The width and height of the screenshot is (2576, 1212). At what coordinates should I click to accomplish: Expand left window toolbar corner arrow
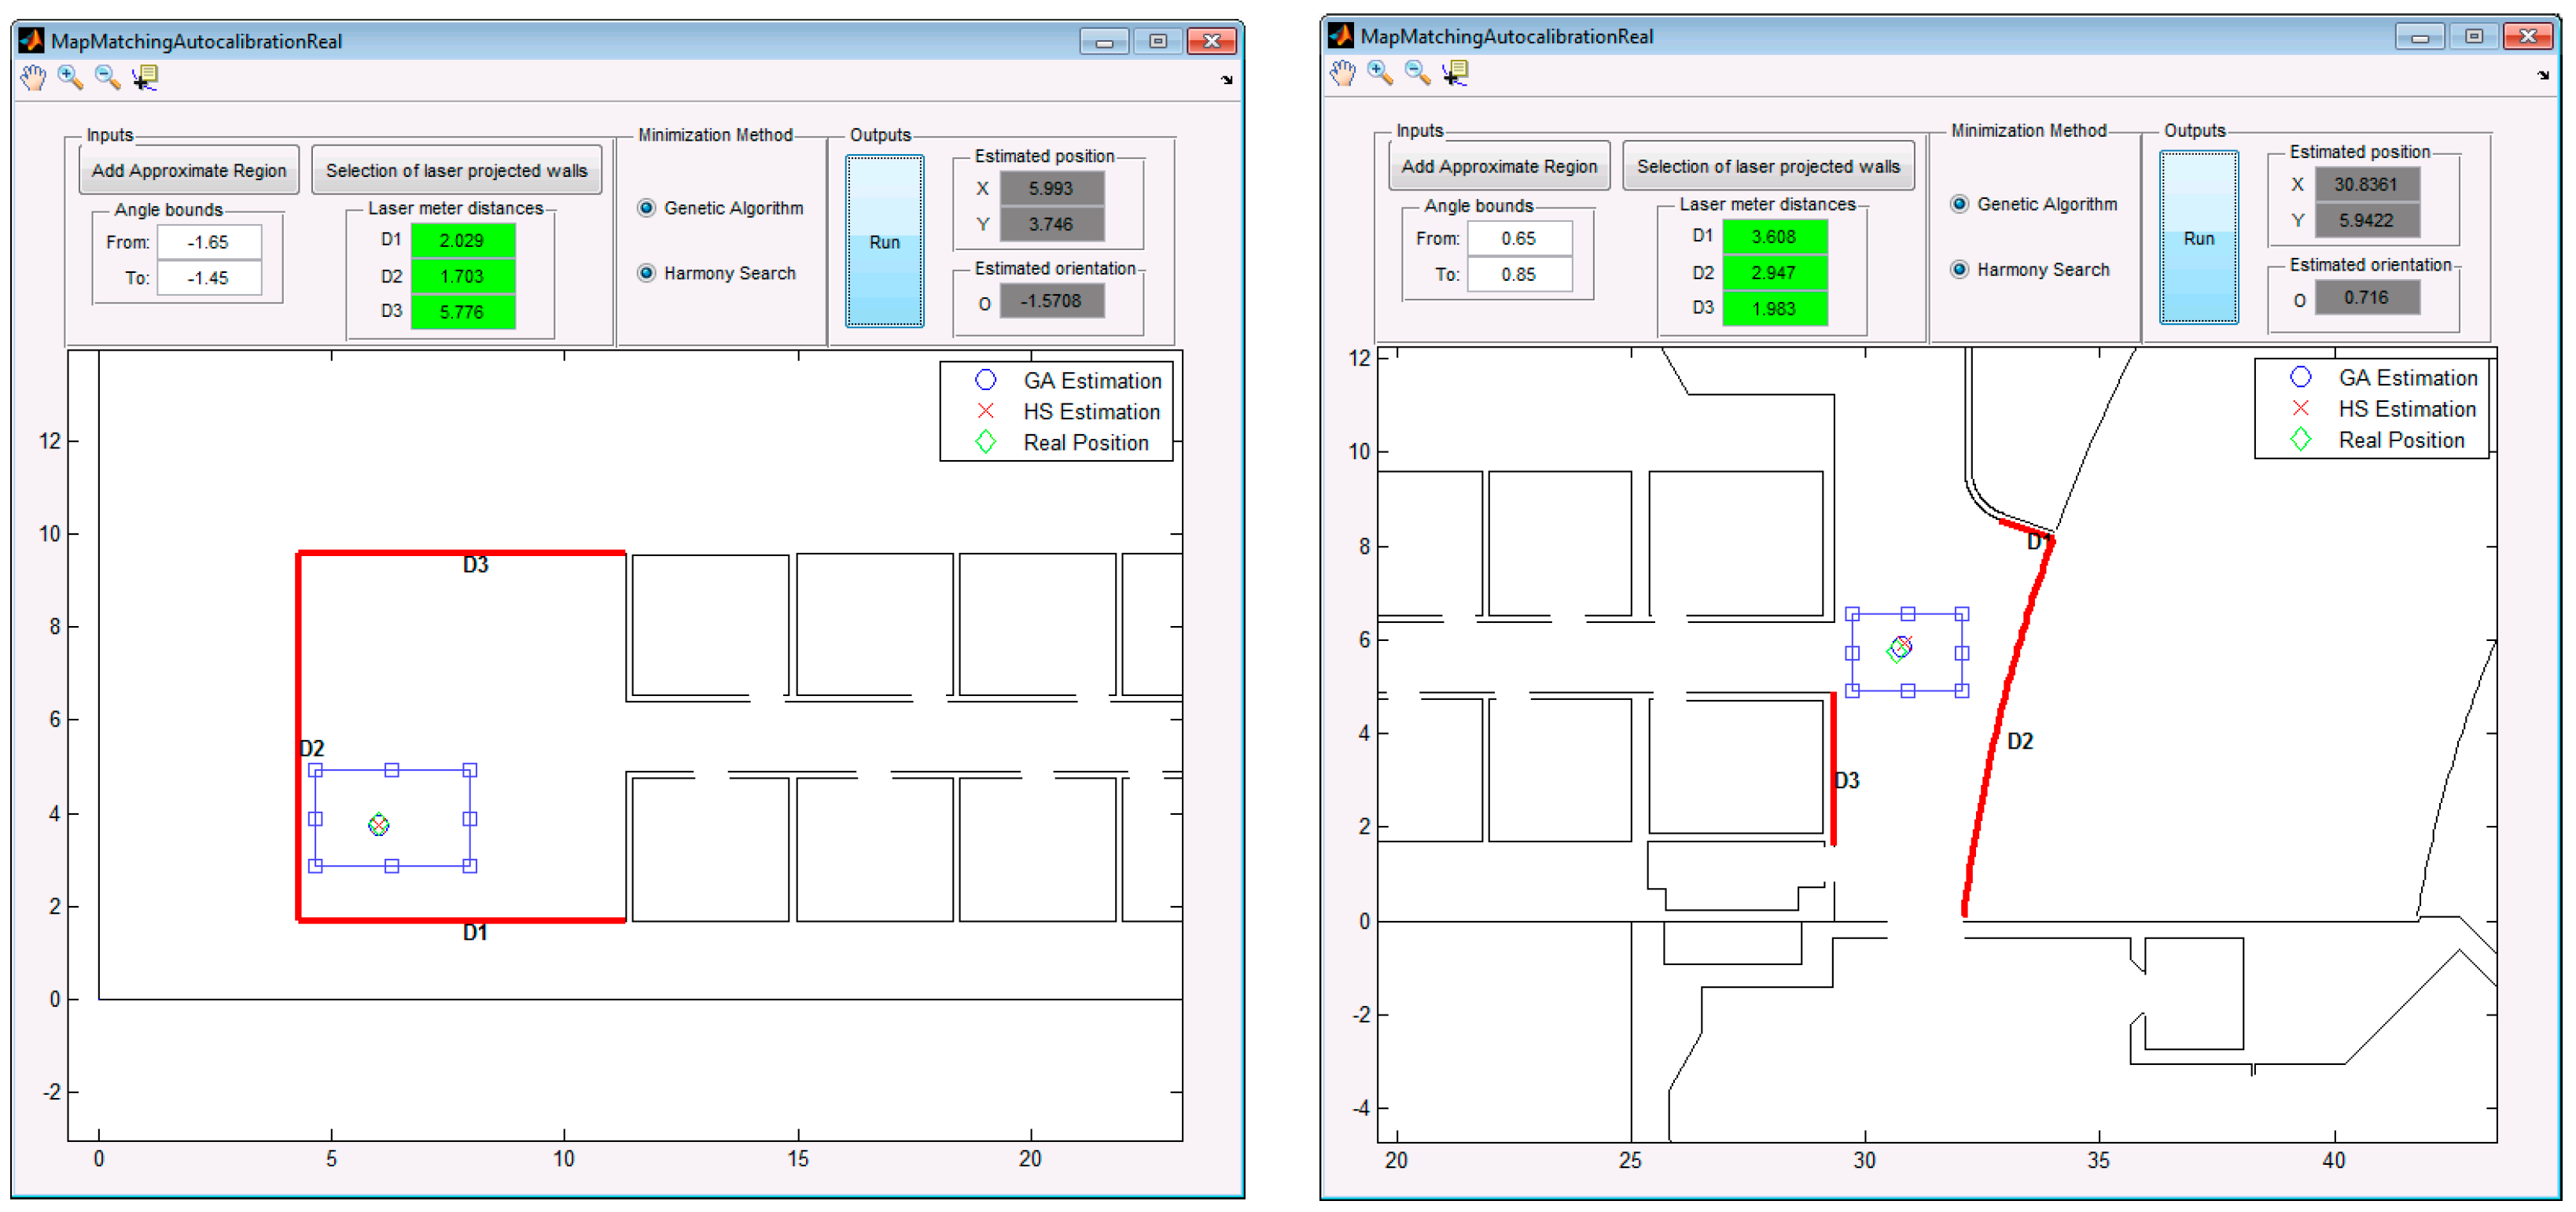click(x=1227, y=80)
